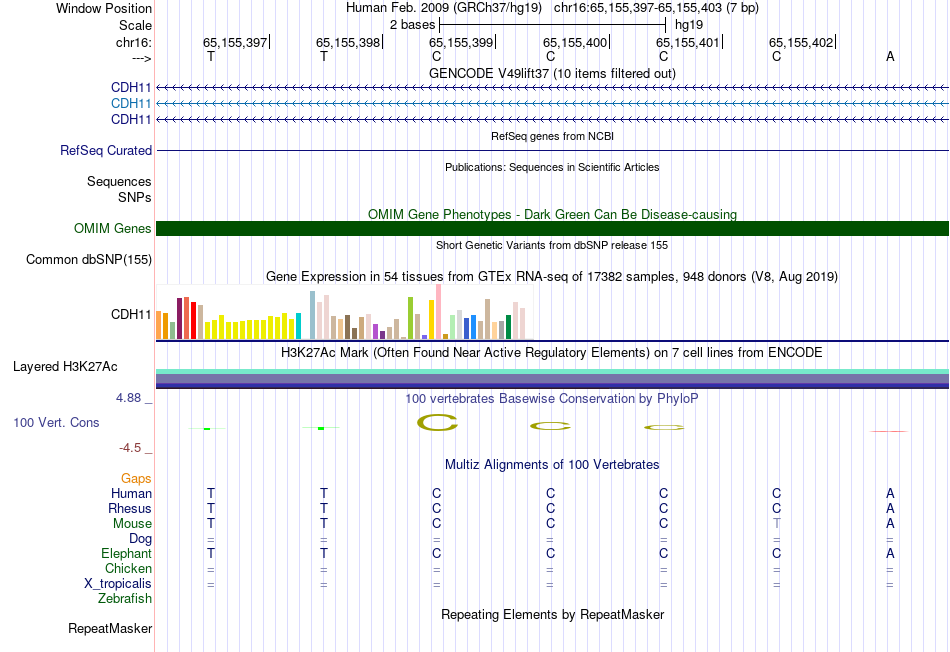Screen dimensions: 950x652
Task: Click 'Multiz Alignments of 100 Vertebrates' title
Action: (552, 465)
